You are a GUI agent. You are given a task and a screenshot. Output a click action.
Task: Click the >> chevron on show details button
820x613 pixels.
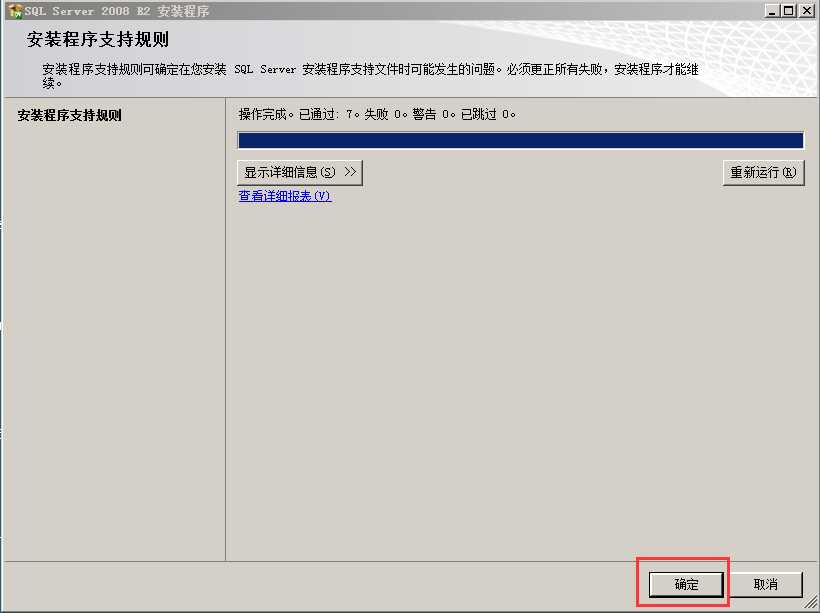(350, 172)
